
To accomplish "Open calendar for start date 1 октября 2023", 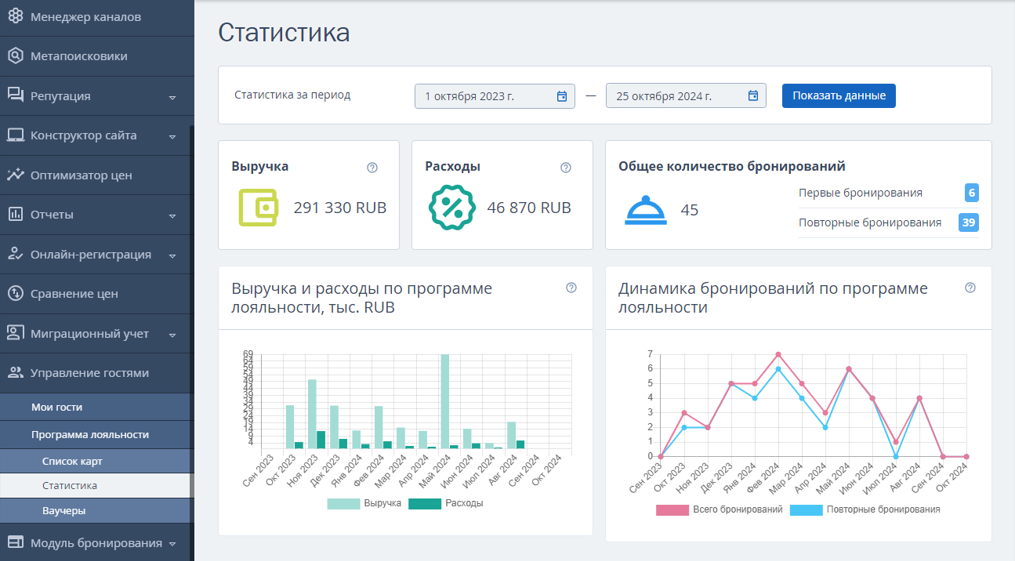I will point(562,96).
